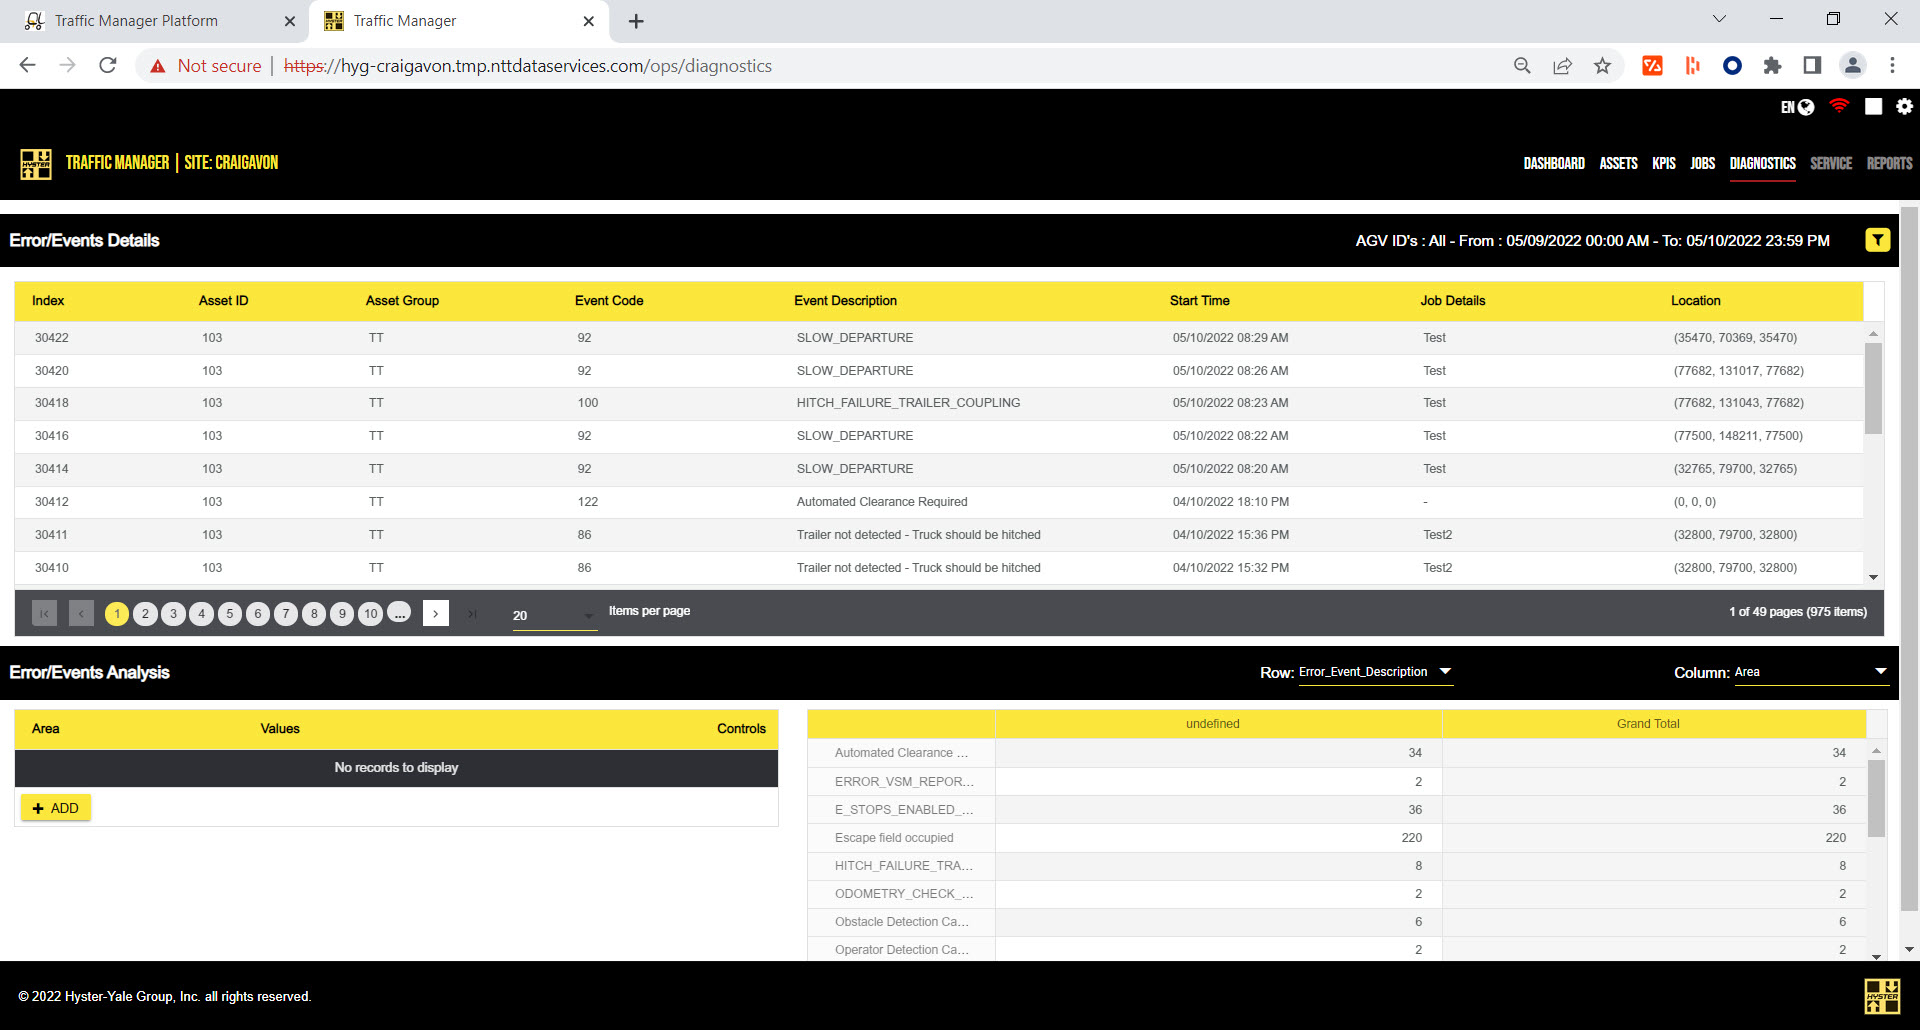This screenshot has width=1920, height=1030.
Task: Open the Dashboard menu item
Action: point(1553,163)
